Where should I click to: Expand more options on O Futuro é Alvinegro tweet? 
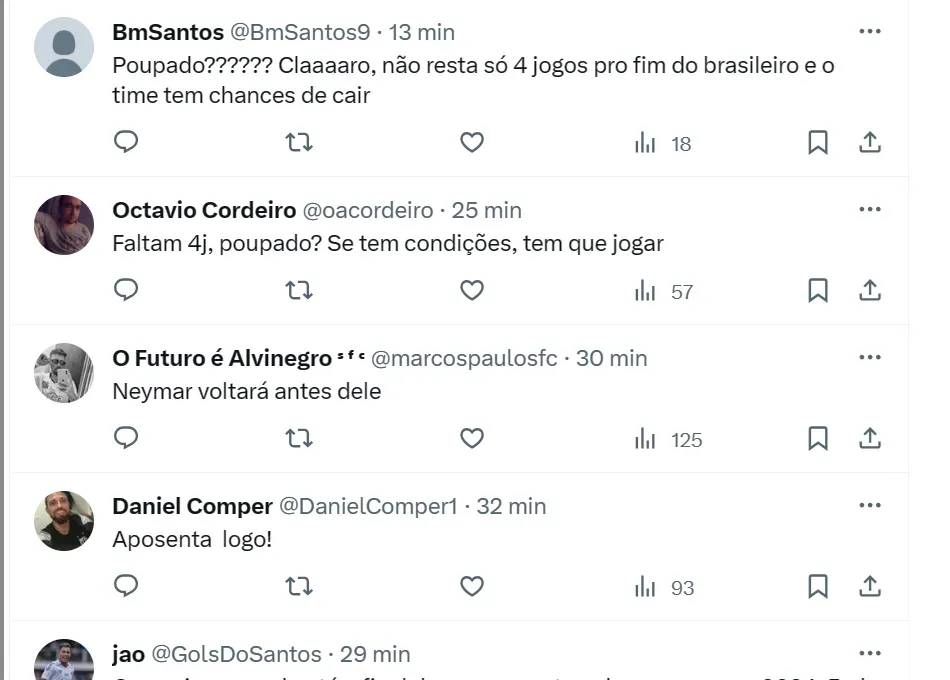(870, 358)
